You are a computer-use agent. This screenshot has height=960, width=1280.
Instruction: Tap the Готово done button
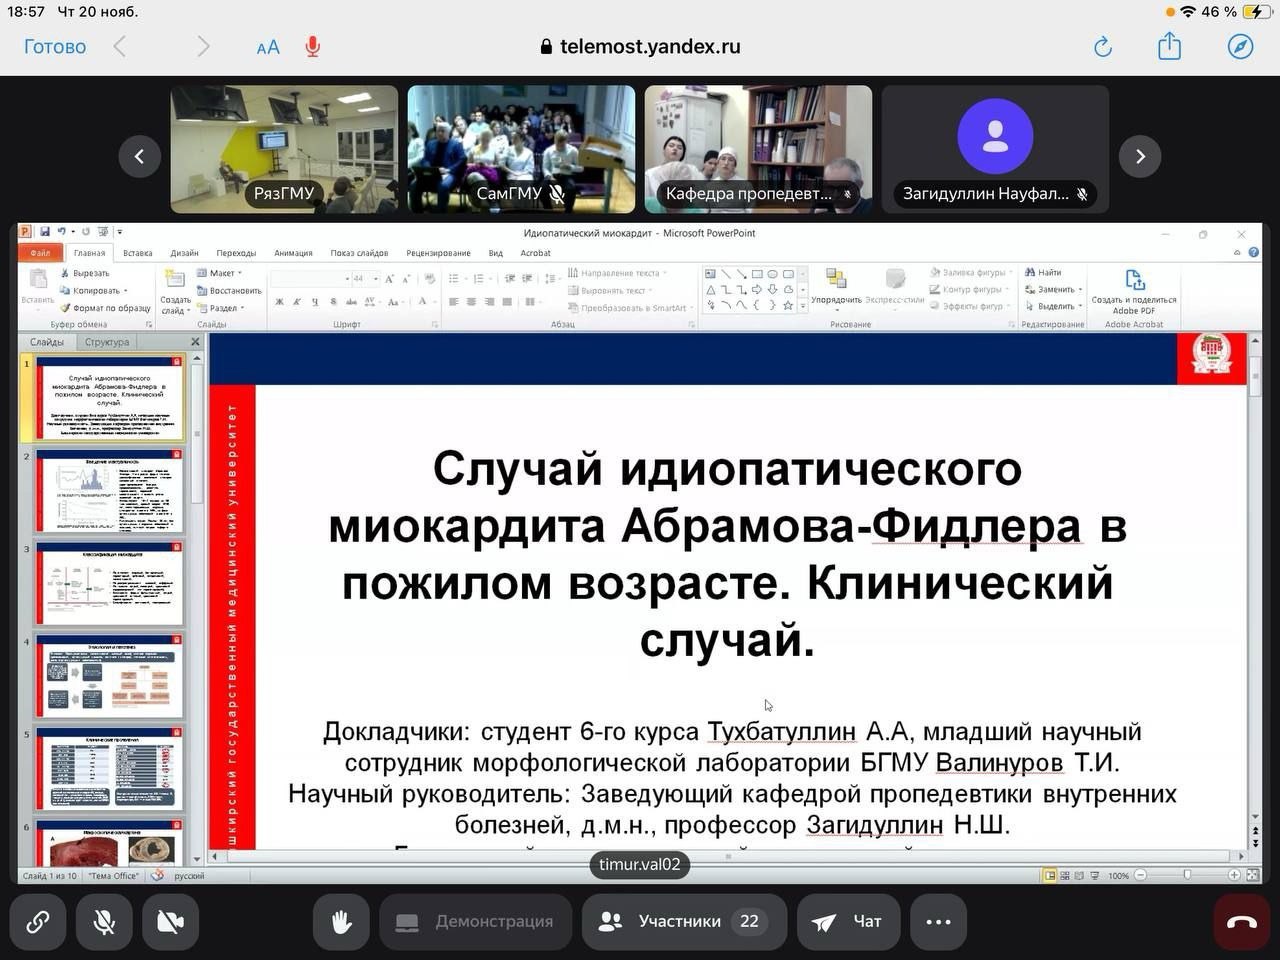click(55, 46)
